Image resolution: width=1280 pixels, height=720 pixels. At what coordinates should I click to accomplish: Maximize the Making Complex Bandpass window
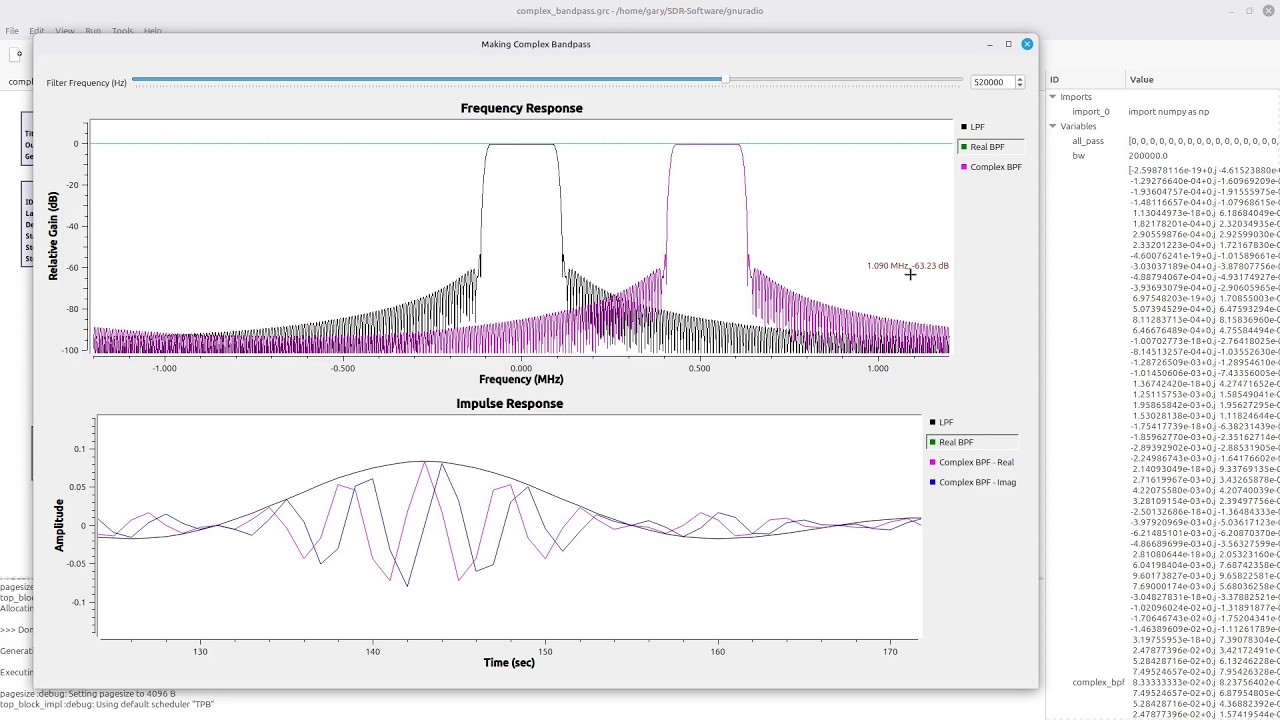point(1008,44)
